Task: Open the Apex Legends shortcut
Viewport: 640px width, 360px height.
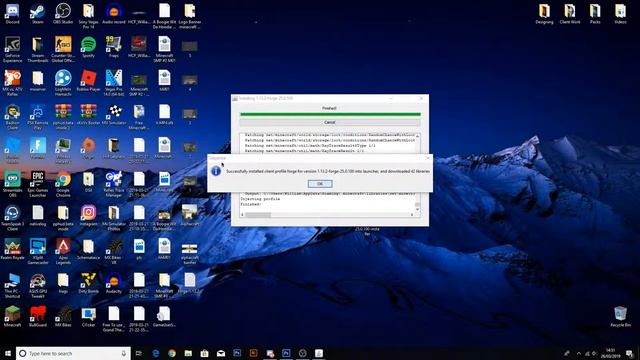Action: coord(63,251)
